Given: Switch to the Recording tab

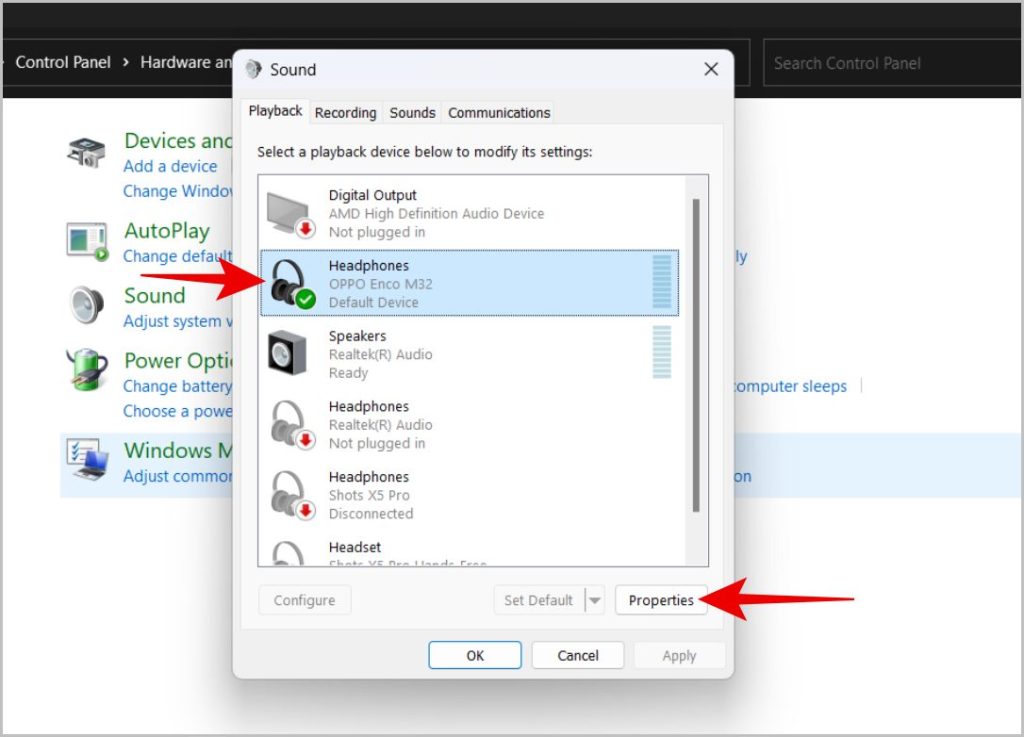Looking at the screenshot, I should 345,113.
